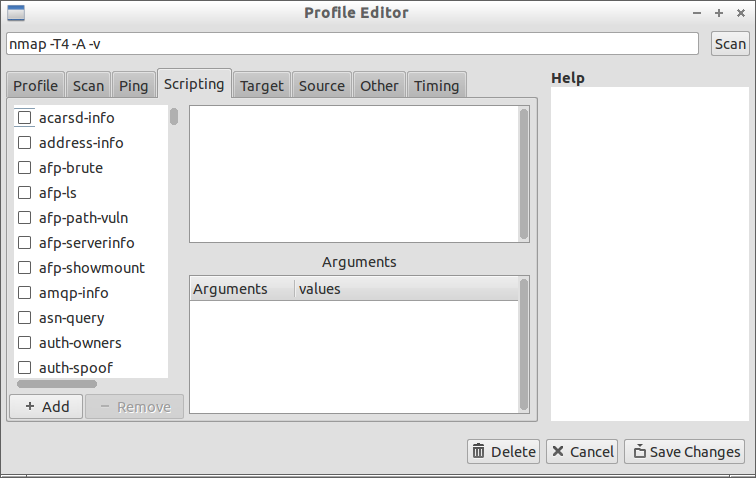Click the Add script button
The height and width of the screenshot is (478, 756).
(46, 407)
